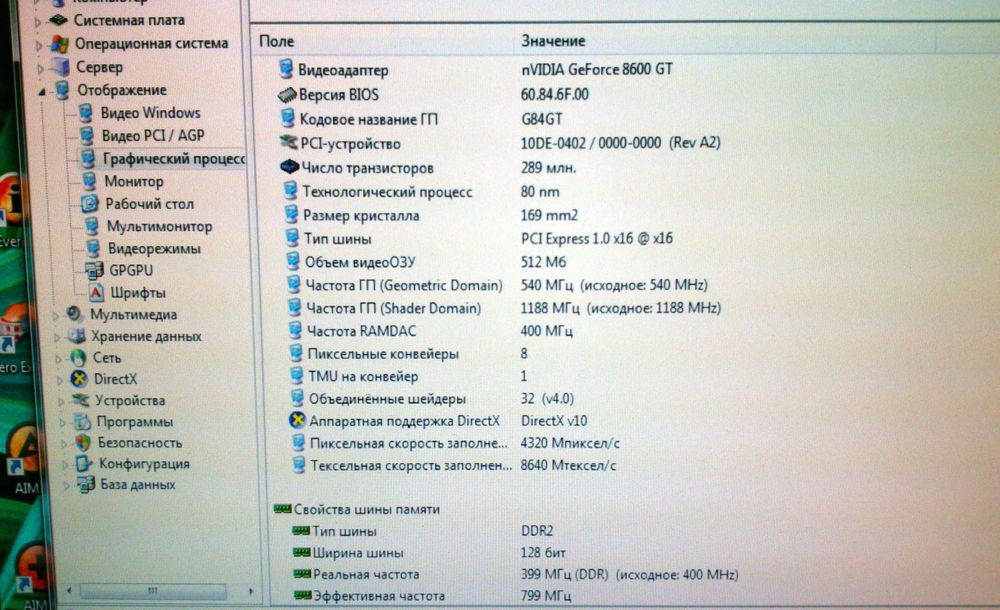1000x610 pixels.
Task: Click the Операционная система Windows flag icon
Action: pos(60,44)
